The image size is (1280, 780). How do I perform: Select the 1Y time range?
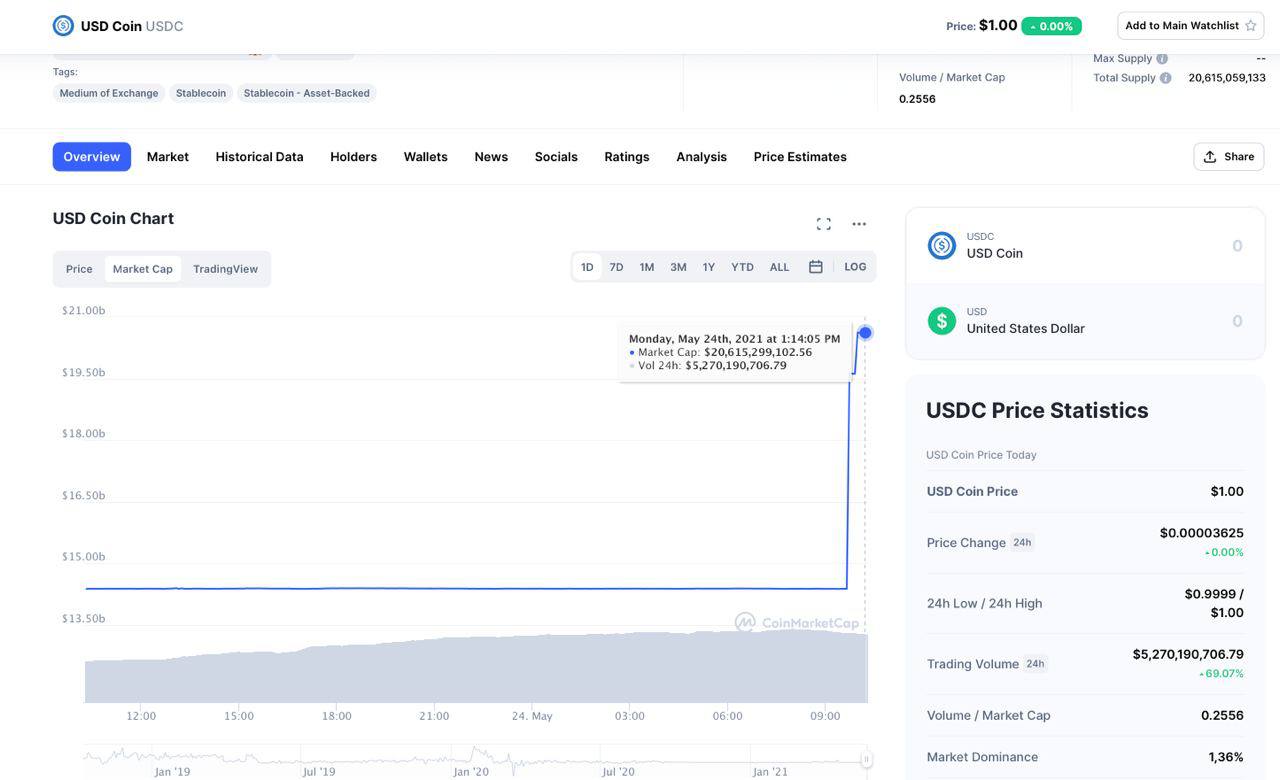coord(709,267)
